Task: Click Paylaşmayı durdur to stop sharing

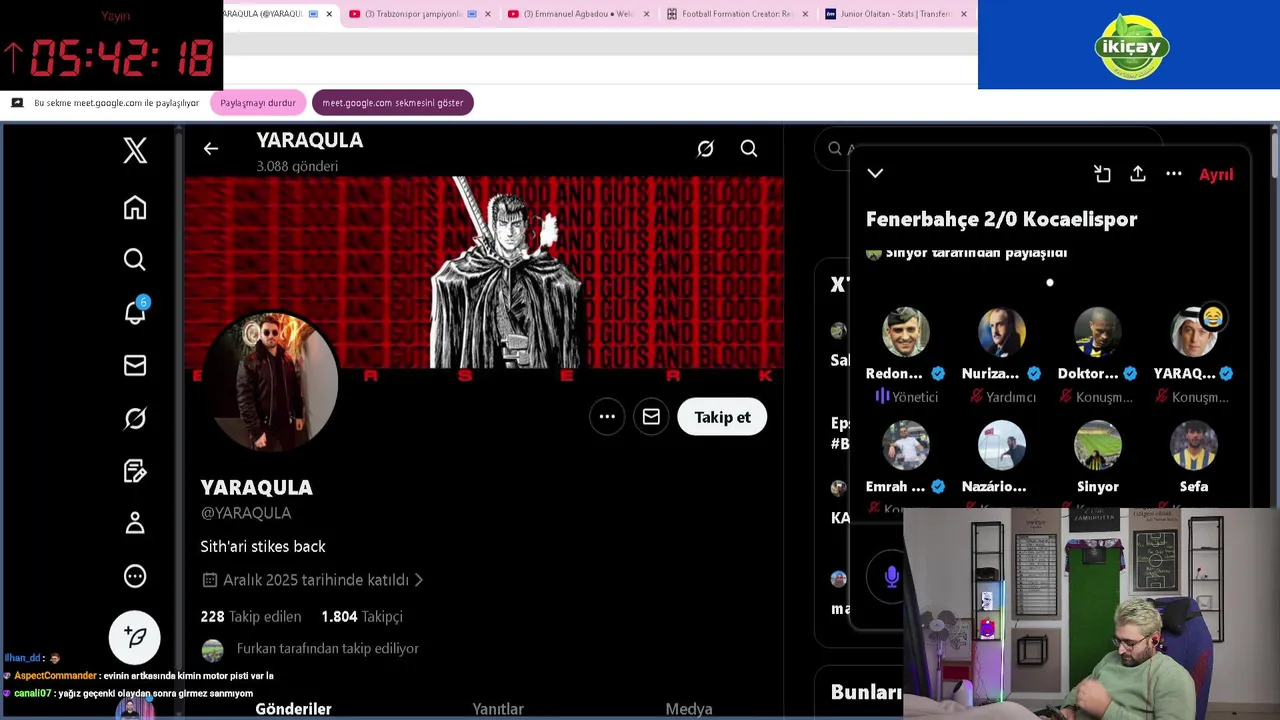Action: [x=258, y=103]
